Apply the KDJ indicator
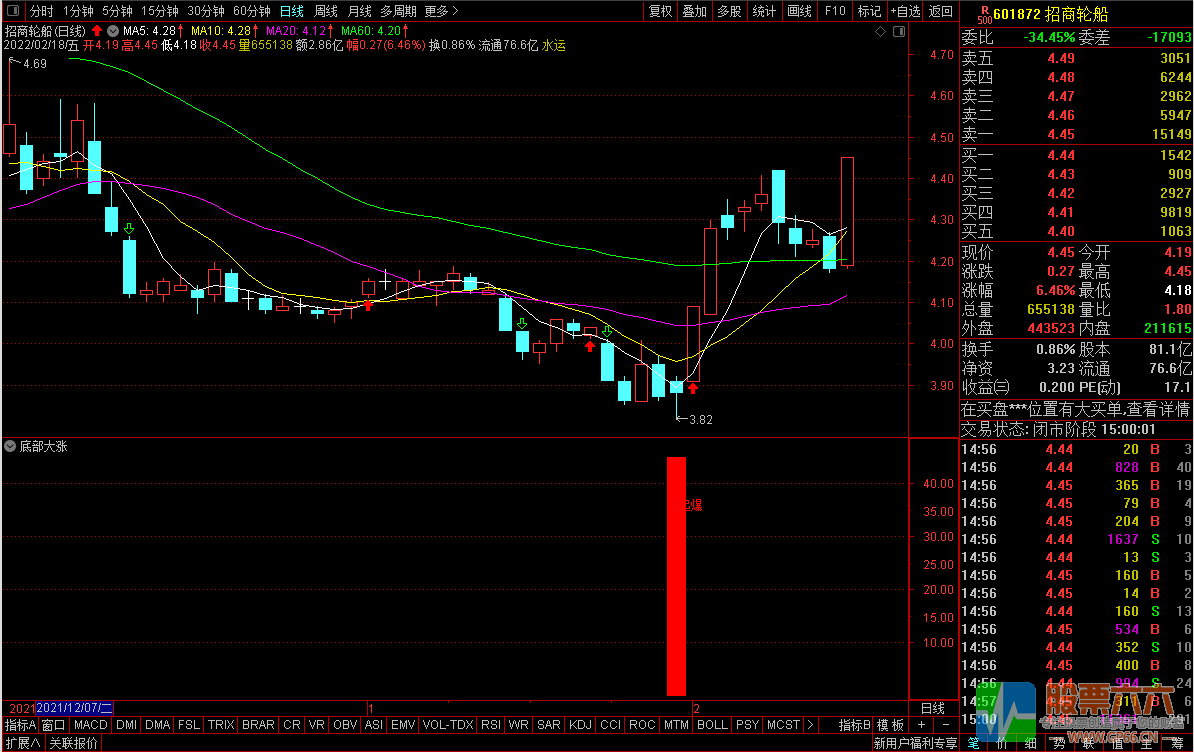This screenshot has height=752, width=1194. pos(580,725)
